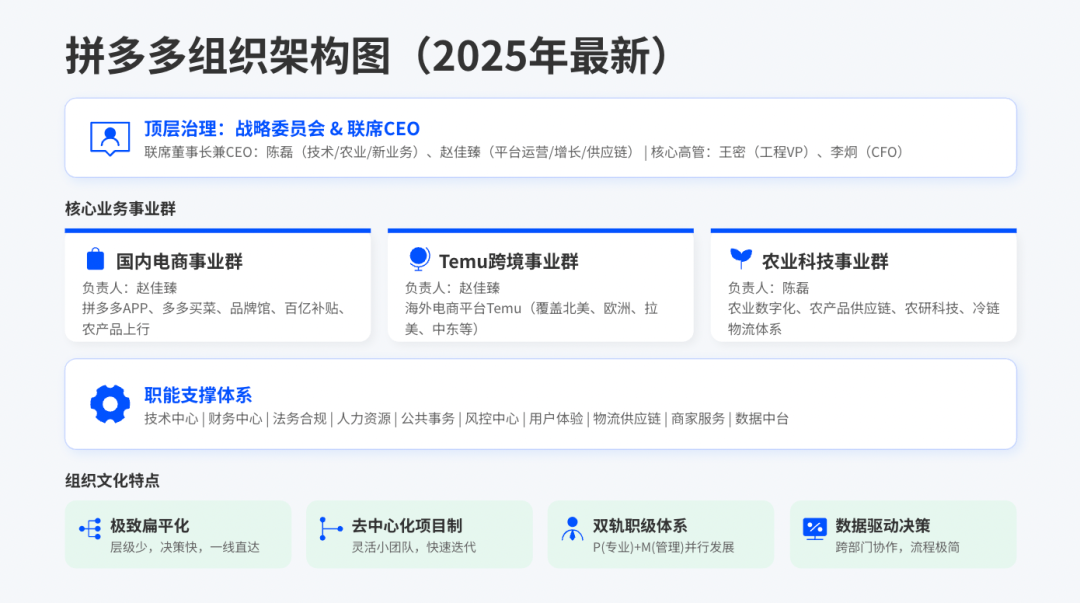Click the monitor icon beside 数据驱动决策
The width and height of the screenshot is (1080, 603).
[814, 528]
